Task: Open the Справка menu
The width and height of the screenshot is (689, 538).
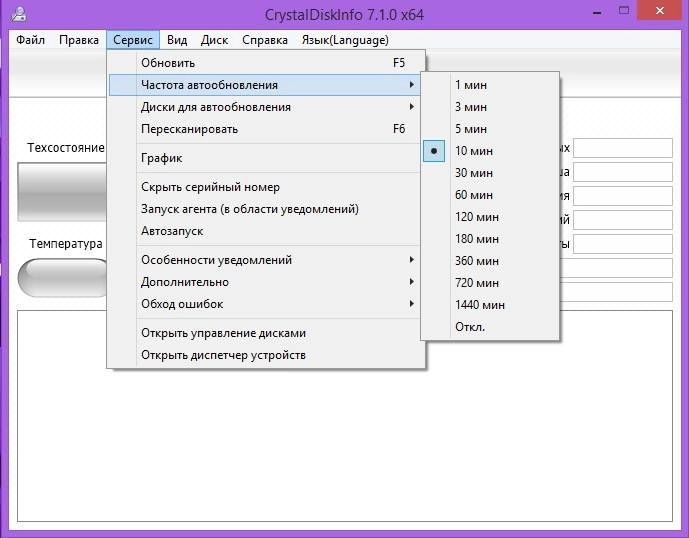Action: click(x=265, y=40)
